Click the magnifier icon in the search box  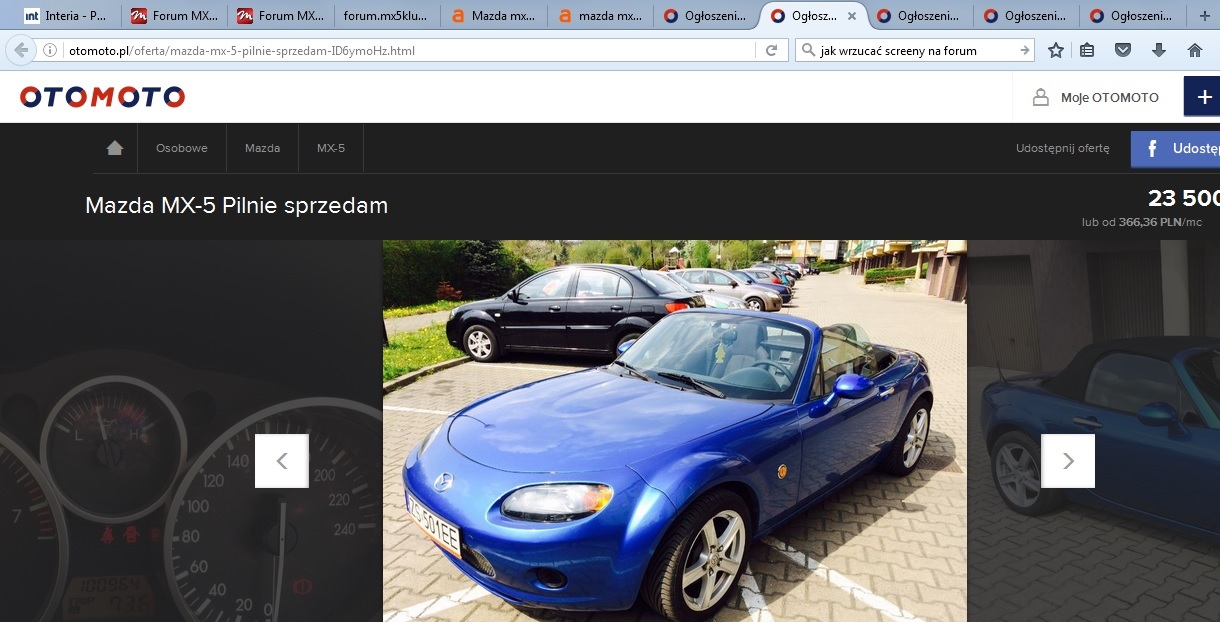808,50
